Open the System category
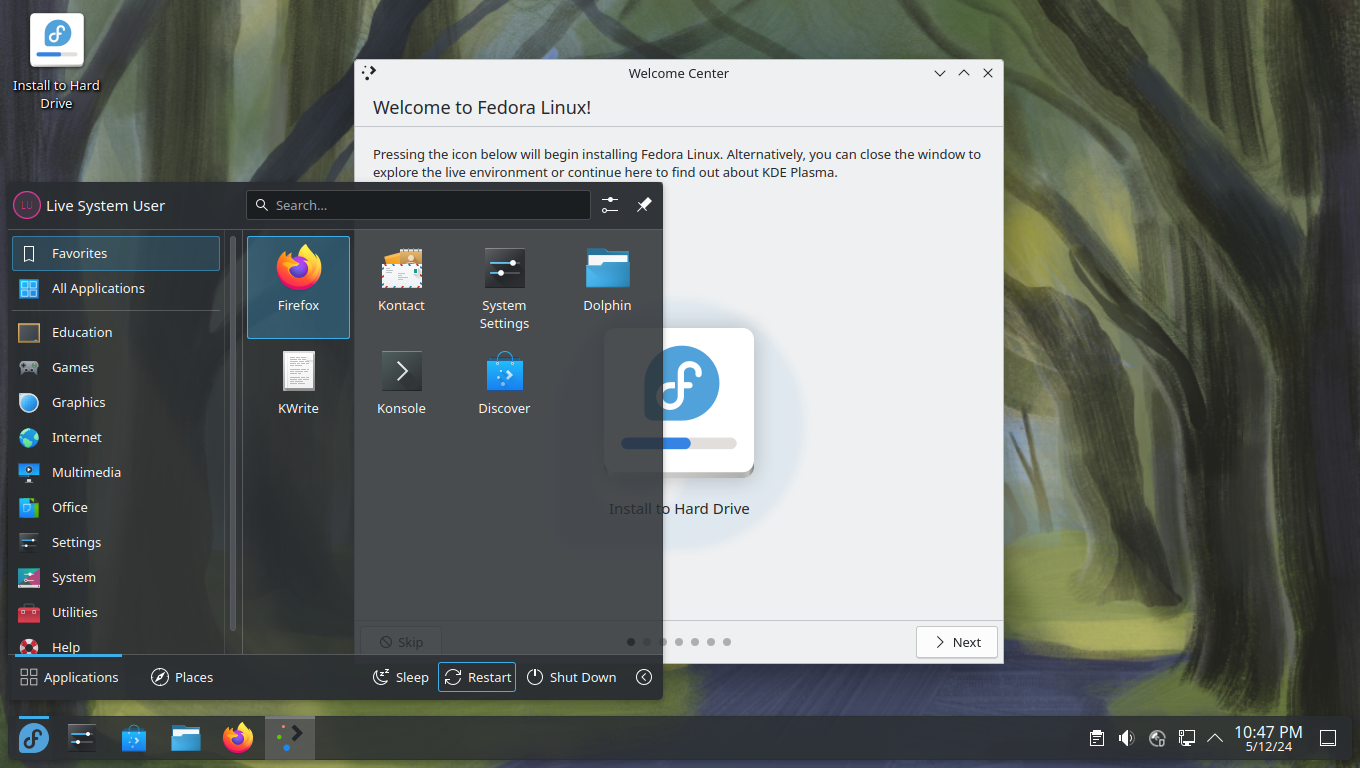 coord(116,577)
